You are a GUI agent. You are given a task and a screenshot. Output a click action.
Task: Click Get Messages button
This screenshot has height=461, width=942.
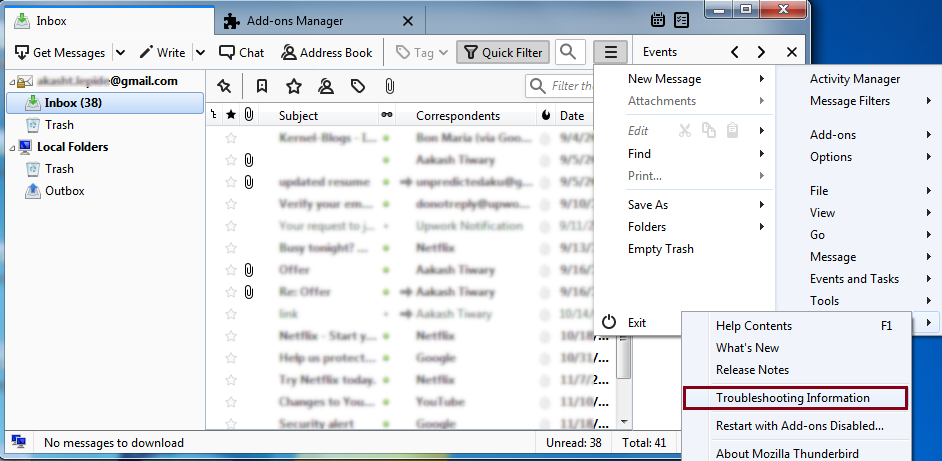[x=60, y=52]
